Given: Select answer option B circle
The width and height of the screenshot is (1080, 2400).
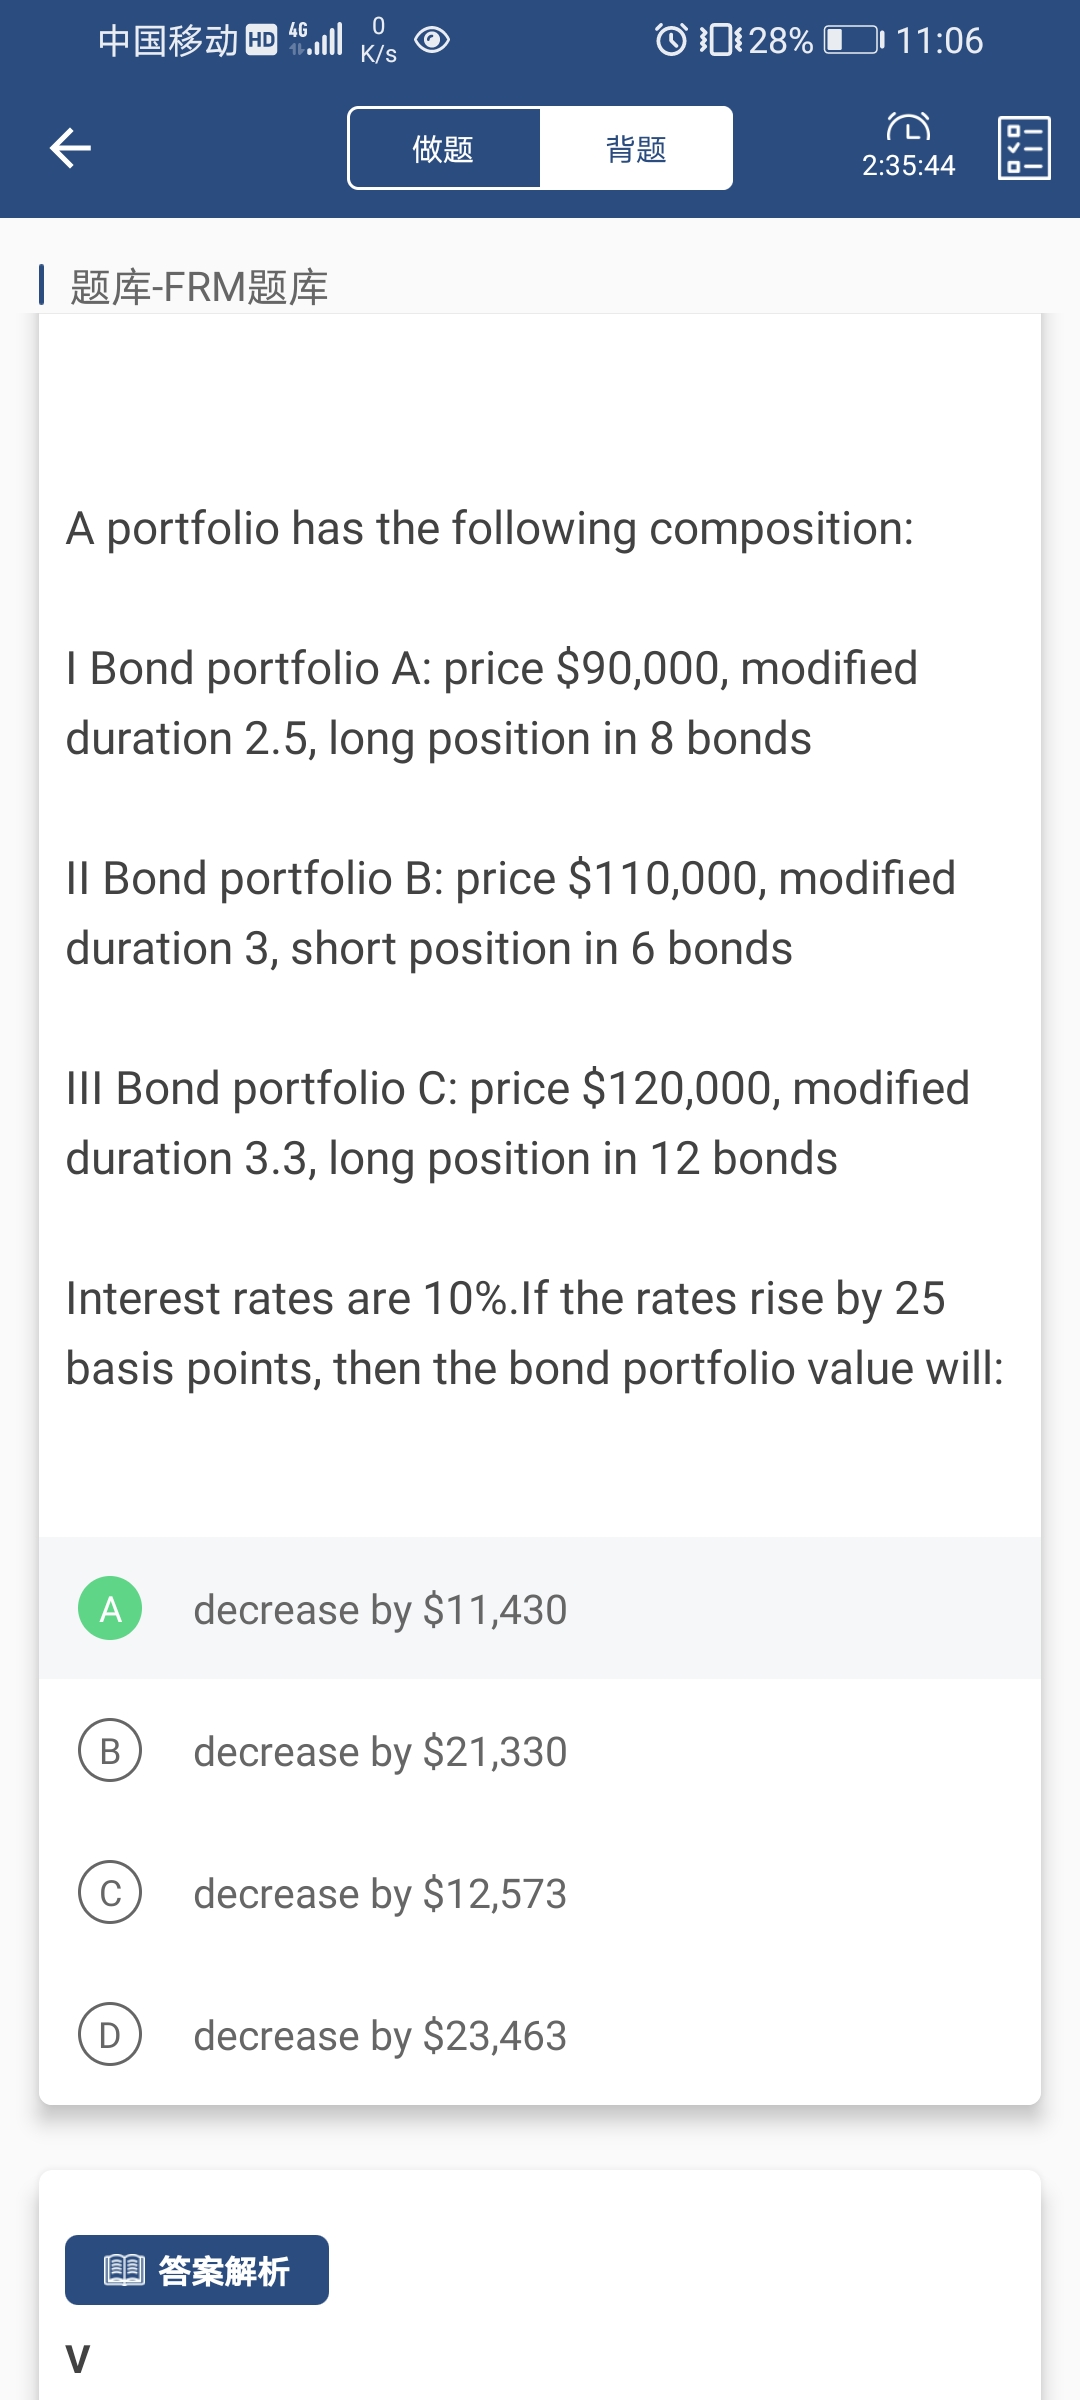Looking at the screenshot, I should [x=110, y=1750].
